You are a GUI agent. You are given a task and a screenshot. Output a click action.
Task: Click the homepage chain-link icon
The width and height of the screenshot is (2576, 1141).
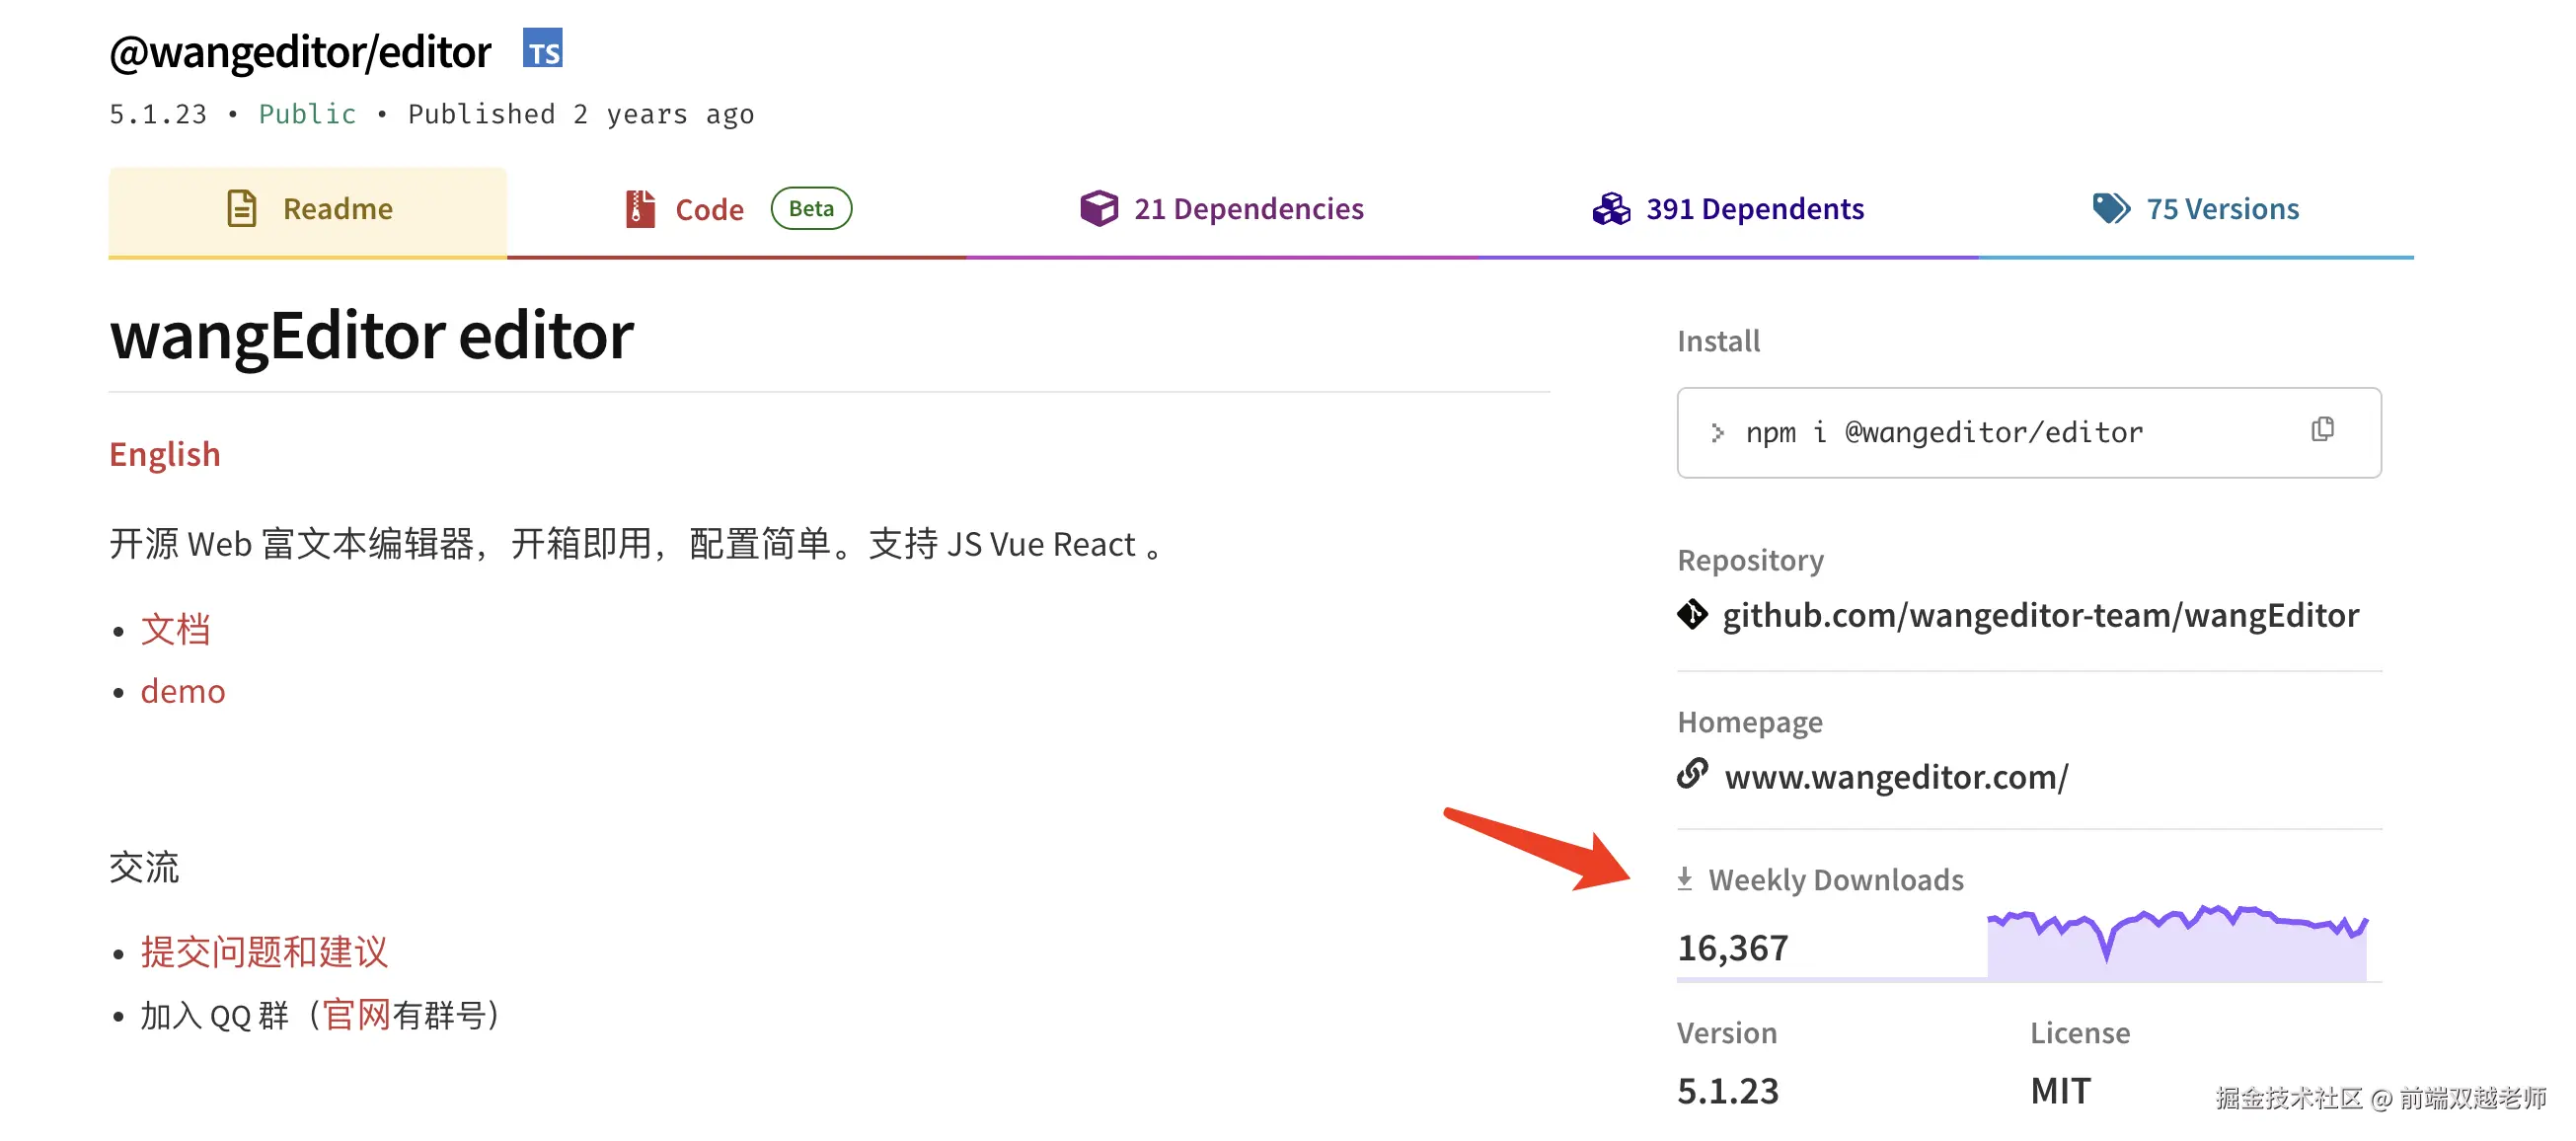click(1692, 775)
